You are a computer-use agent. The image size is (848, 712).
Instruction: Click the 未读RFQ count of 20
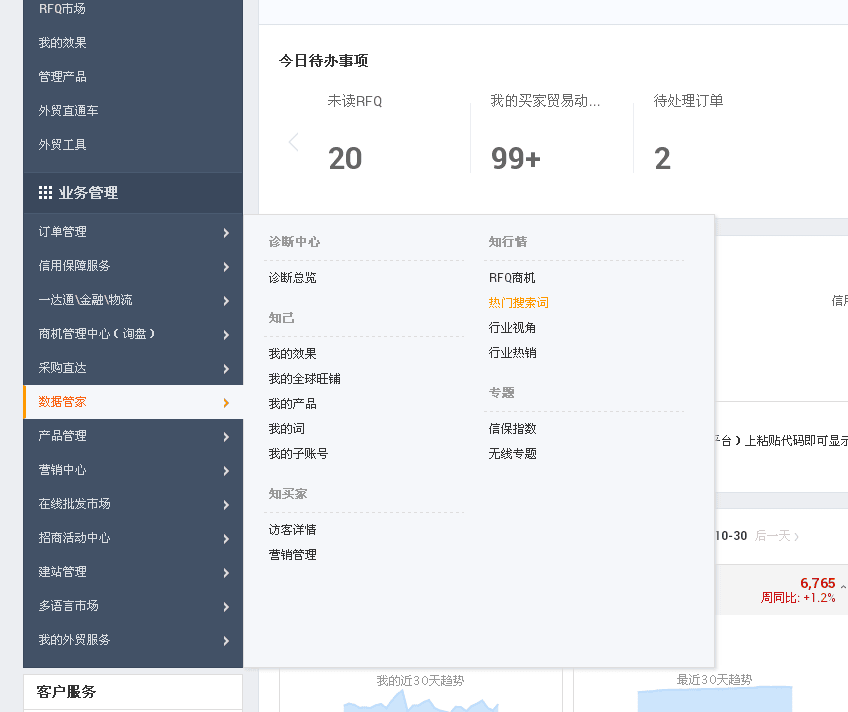(x=345, y=159)
